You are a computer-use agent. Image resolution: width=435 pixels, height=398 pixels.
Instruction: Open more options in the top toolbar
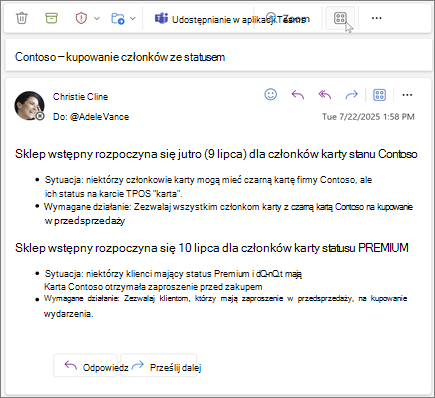click(x=376, y=18)
